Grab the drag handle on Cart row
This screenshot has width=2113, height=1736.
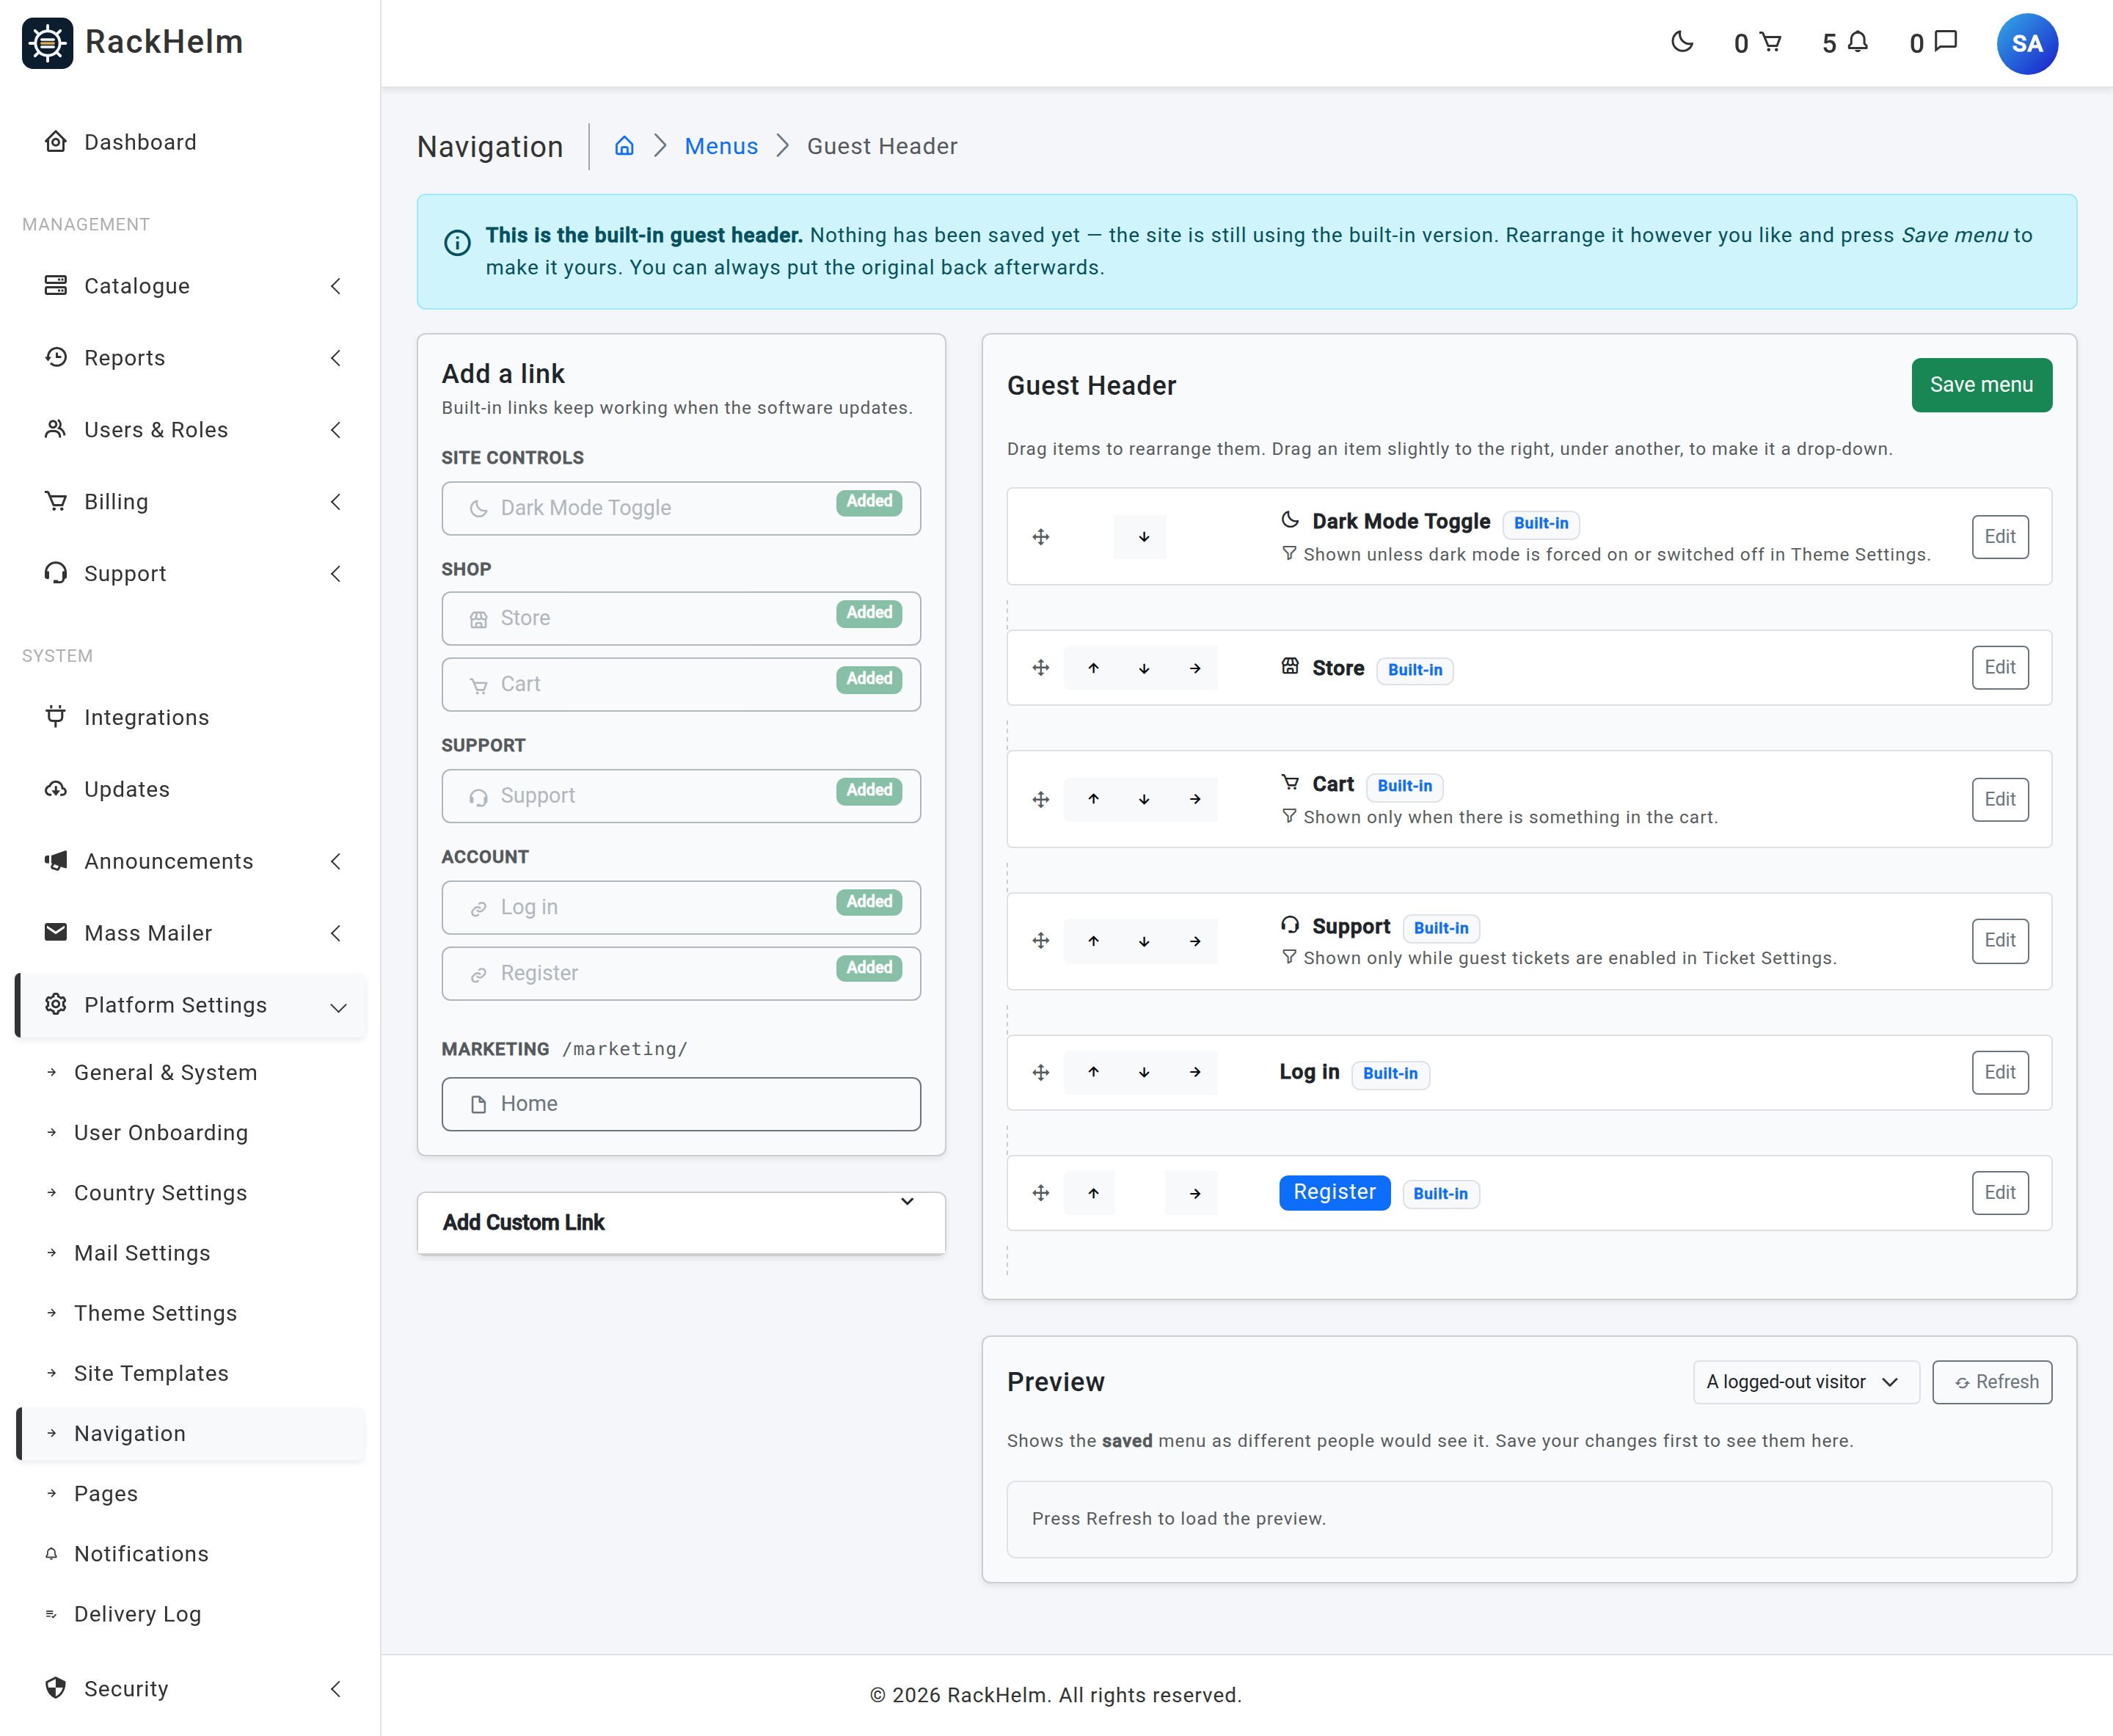[1040, 799]
